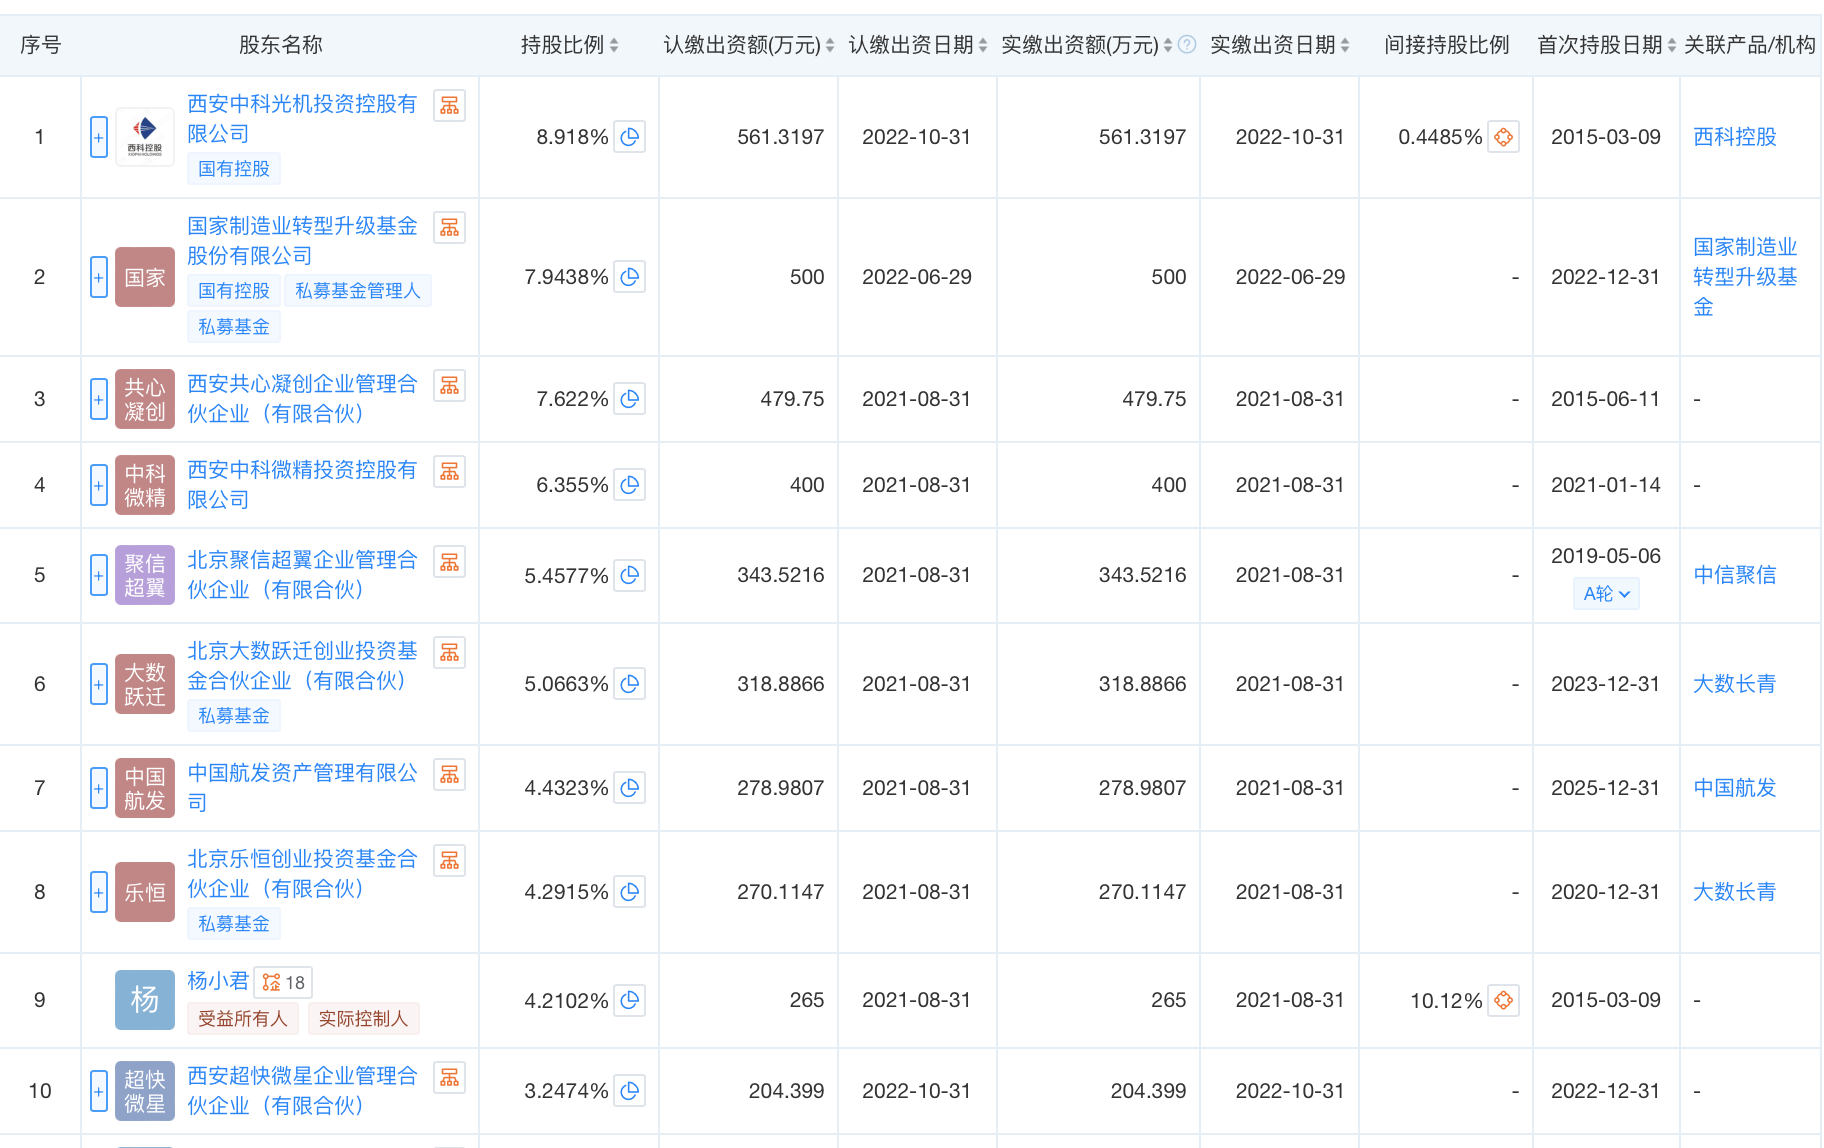Open 大数长青 link in 北京大数跃迁 row

(1735, 684)
